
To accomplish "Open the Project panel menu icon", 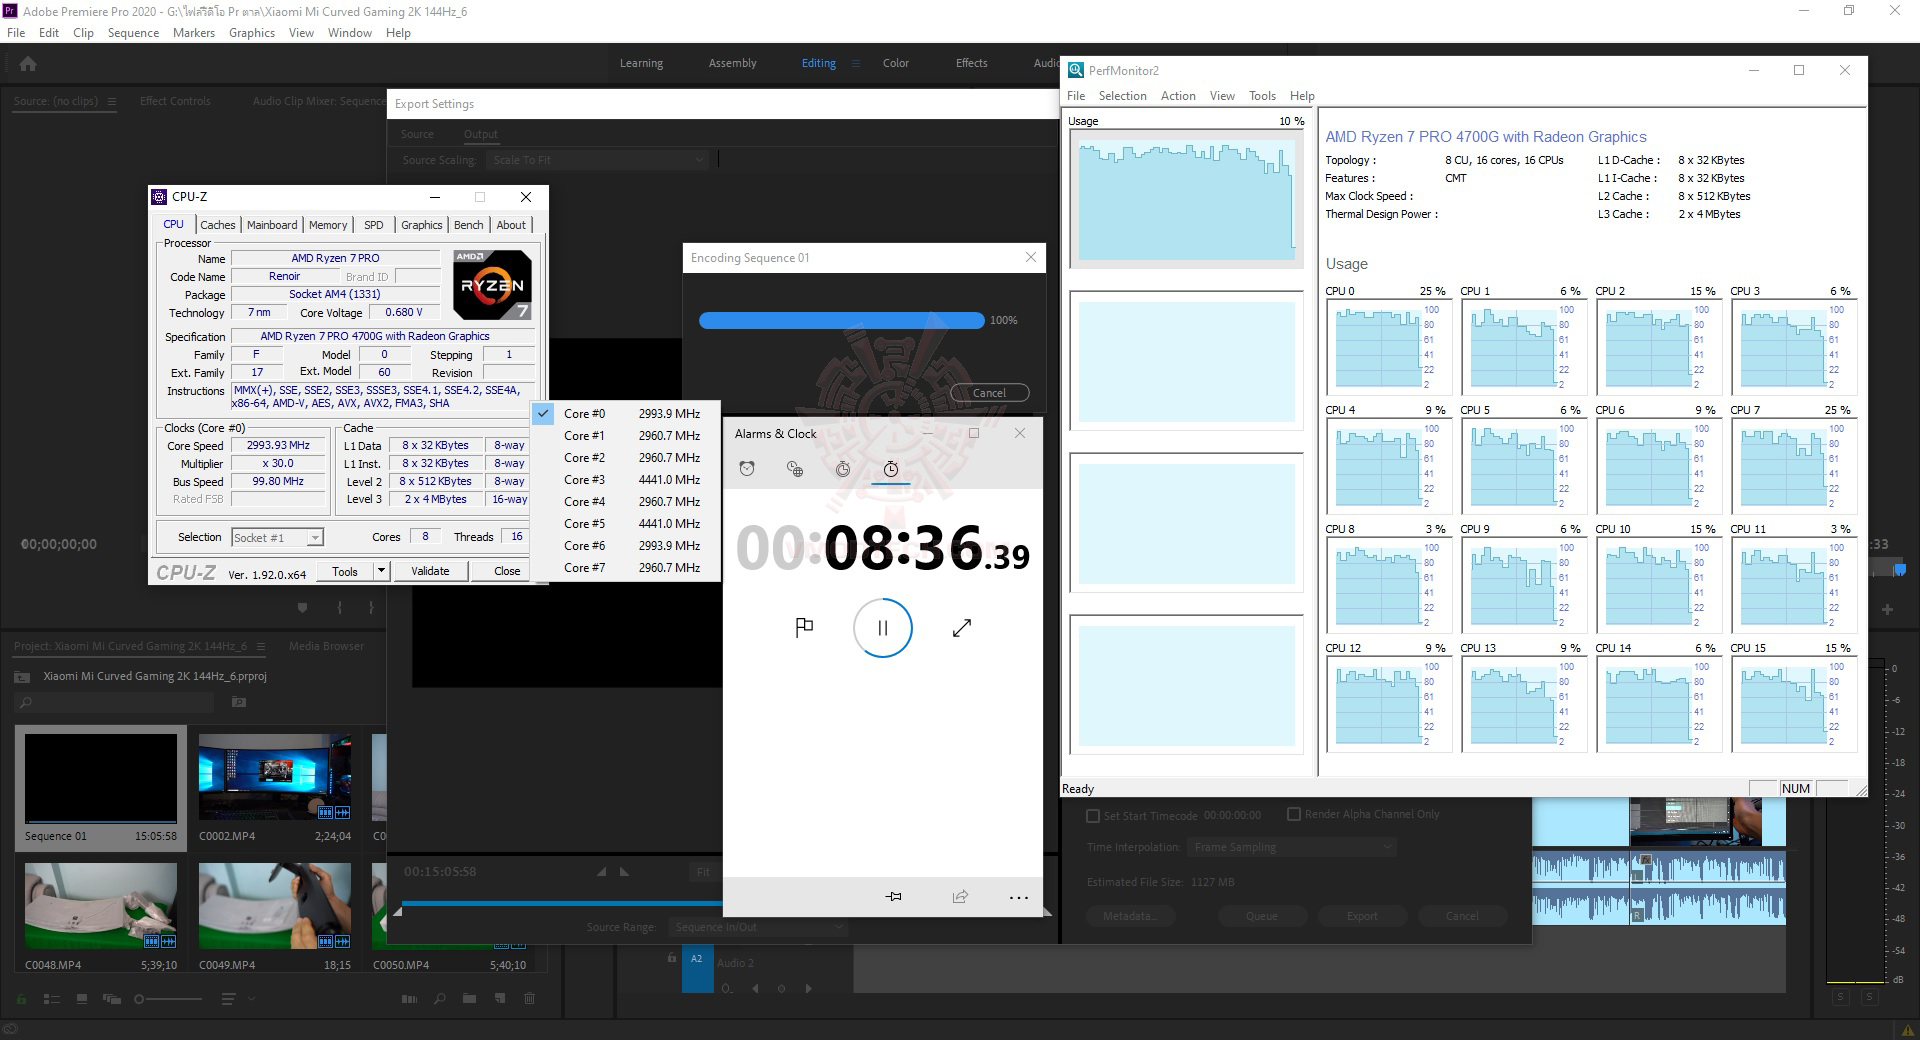I will (259, 647).
